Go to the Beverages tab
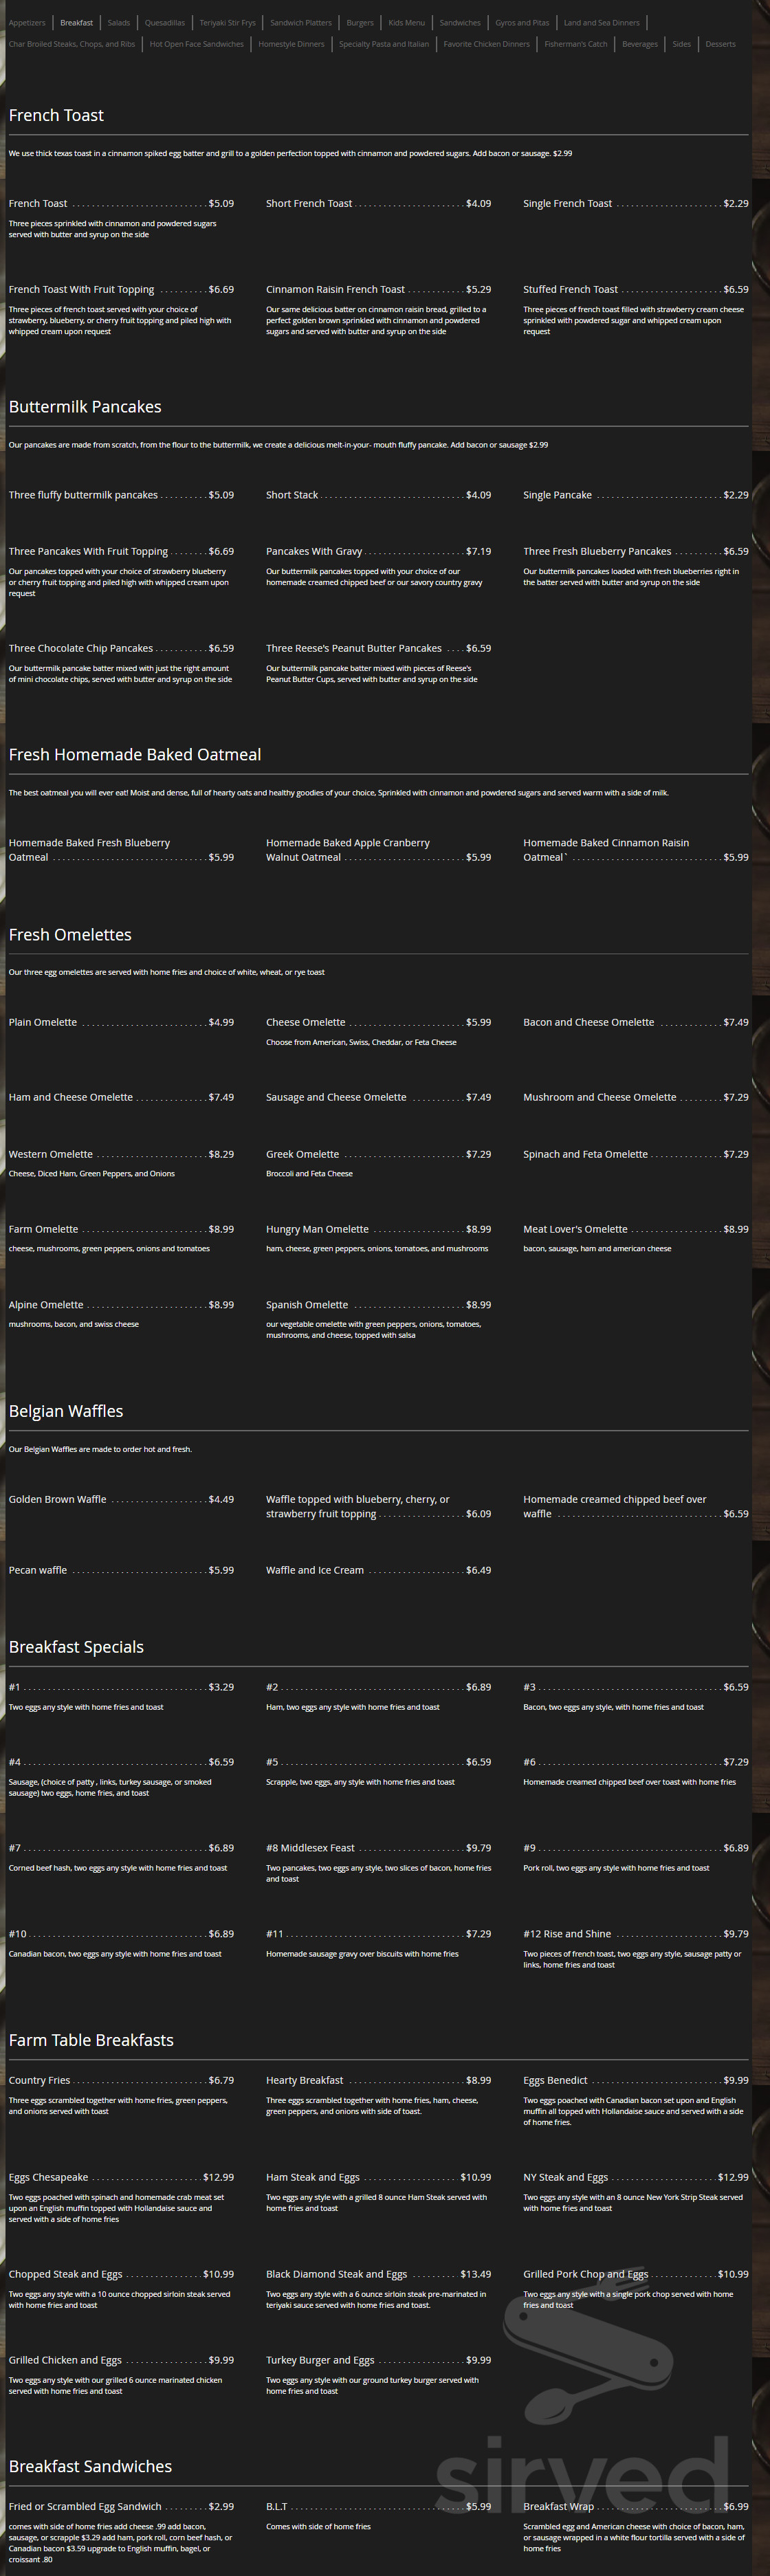This screenshot has height=2576, width=770. click(639, 44)
